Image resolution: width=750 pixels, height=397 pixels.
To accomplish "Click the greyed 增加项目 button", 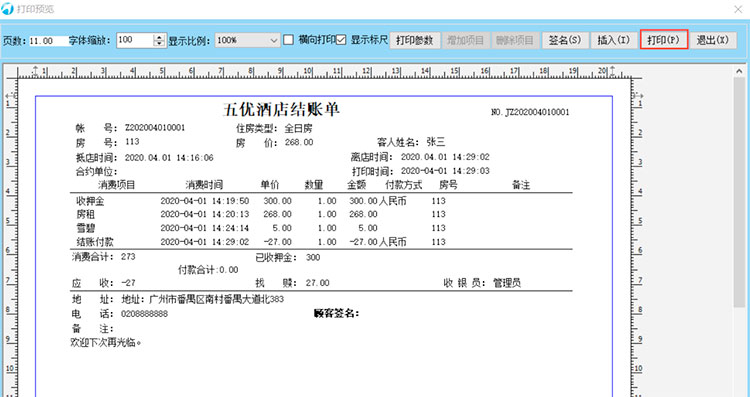I will pos(466,40).
